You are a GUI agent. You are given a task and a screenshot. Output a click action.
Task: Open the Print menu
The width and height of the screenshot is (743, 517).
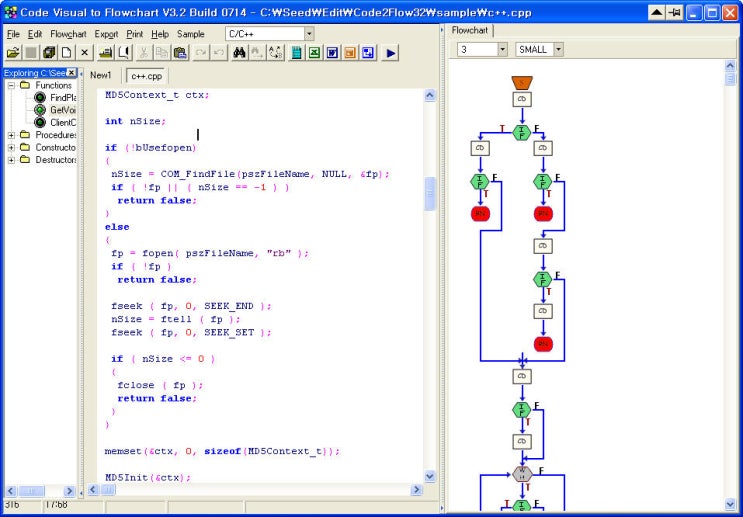pos(135,34)
